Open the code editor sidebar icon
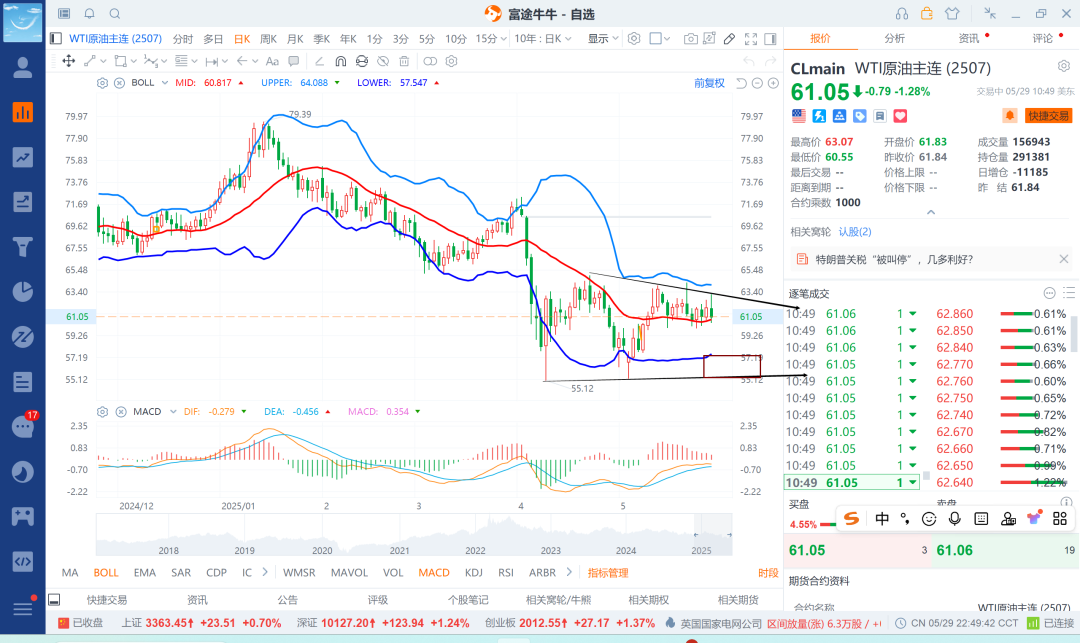 pos(23,562)
